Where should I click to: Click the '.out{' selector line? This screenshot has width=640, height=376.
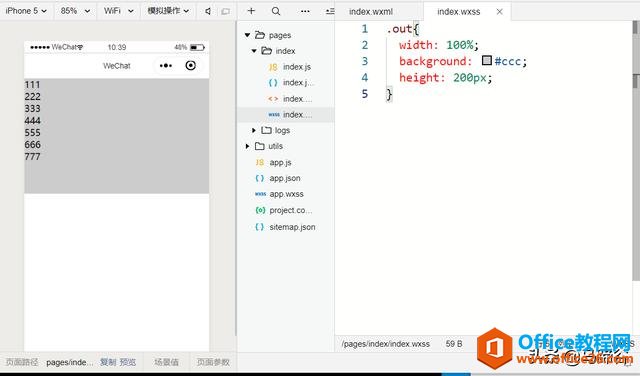point(402,29)
